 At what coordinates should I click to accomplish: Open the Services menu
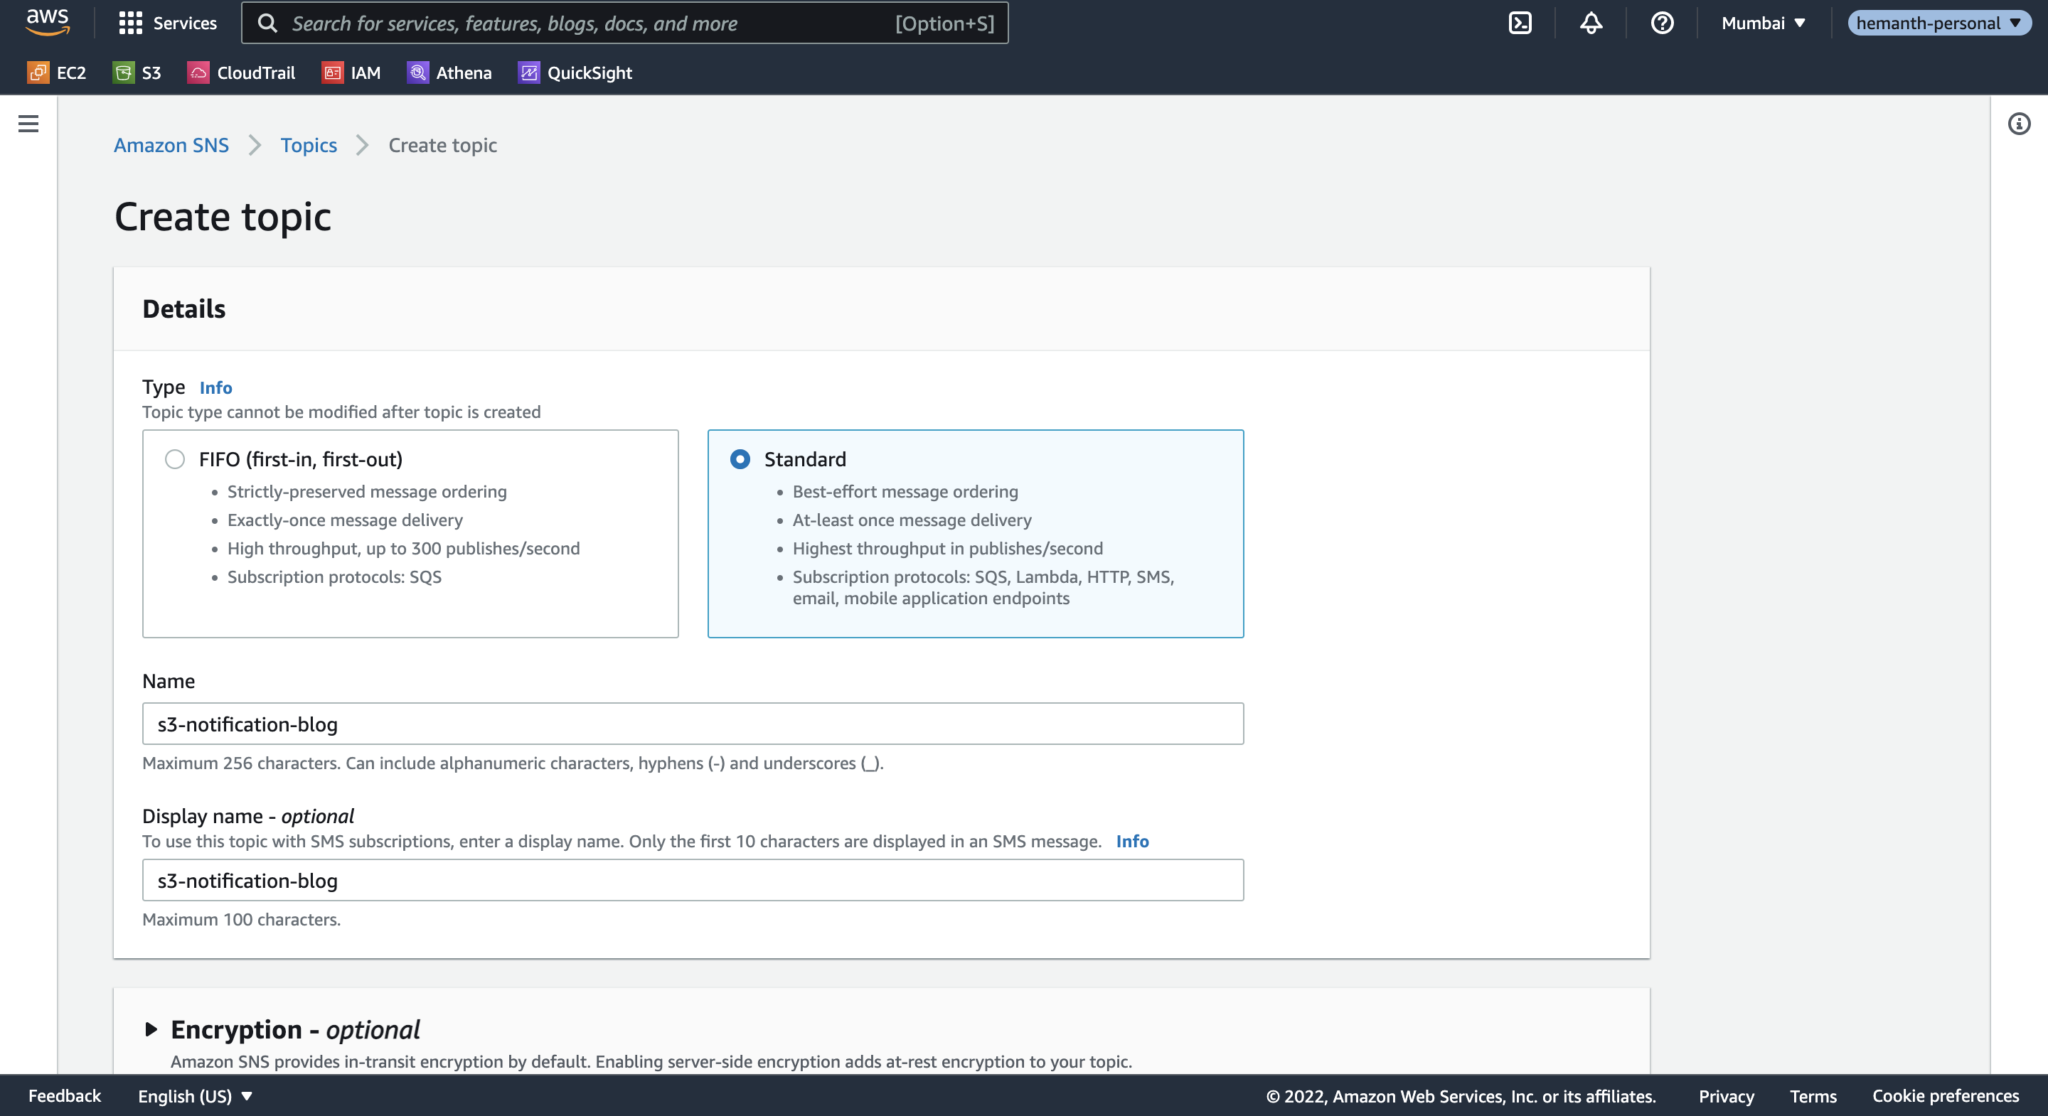tap(168, 22)
